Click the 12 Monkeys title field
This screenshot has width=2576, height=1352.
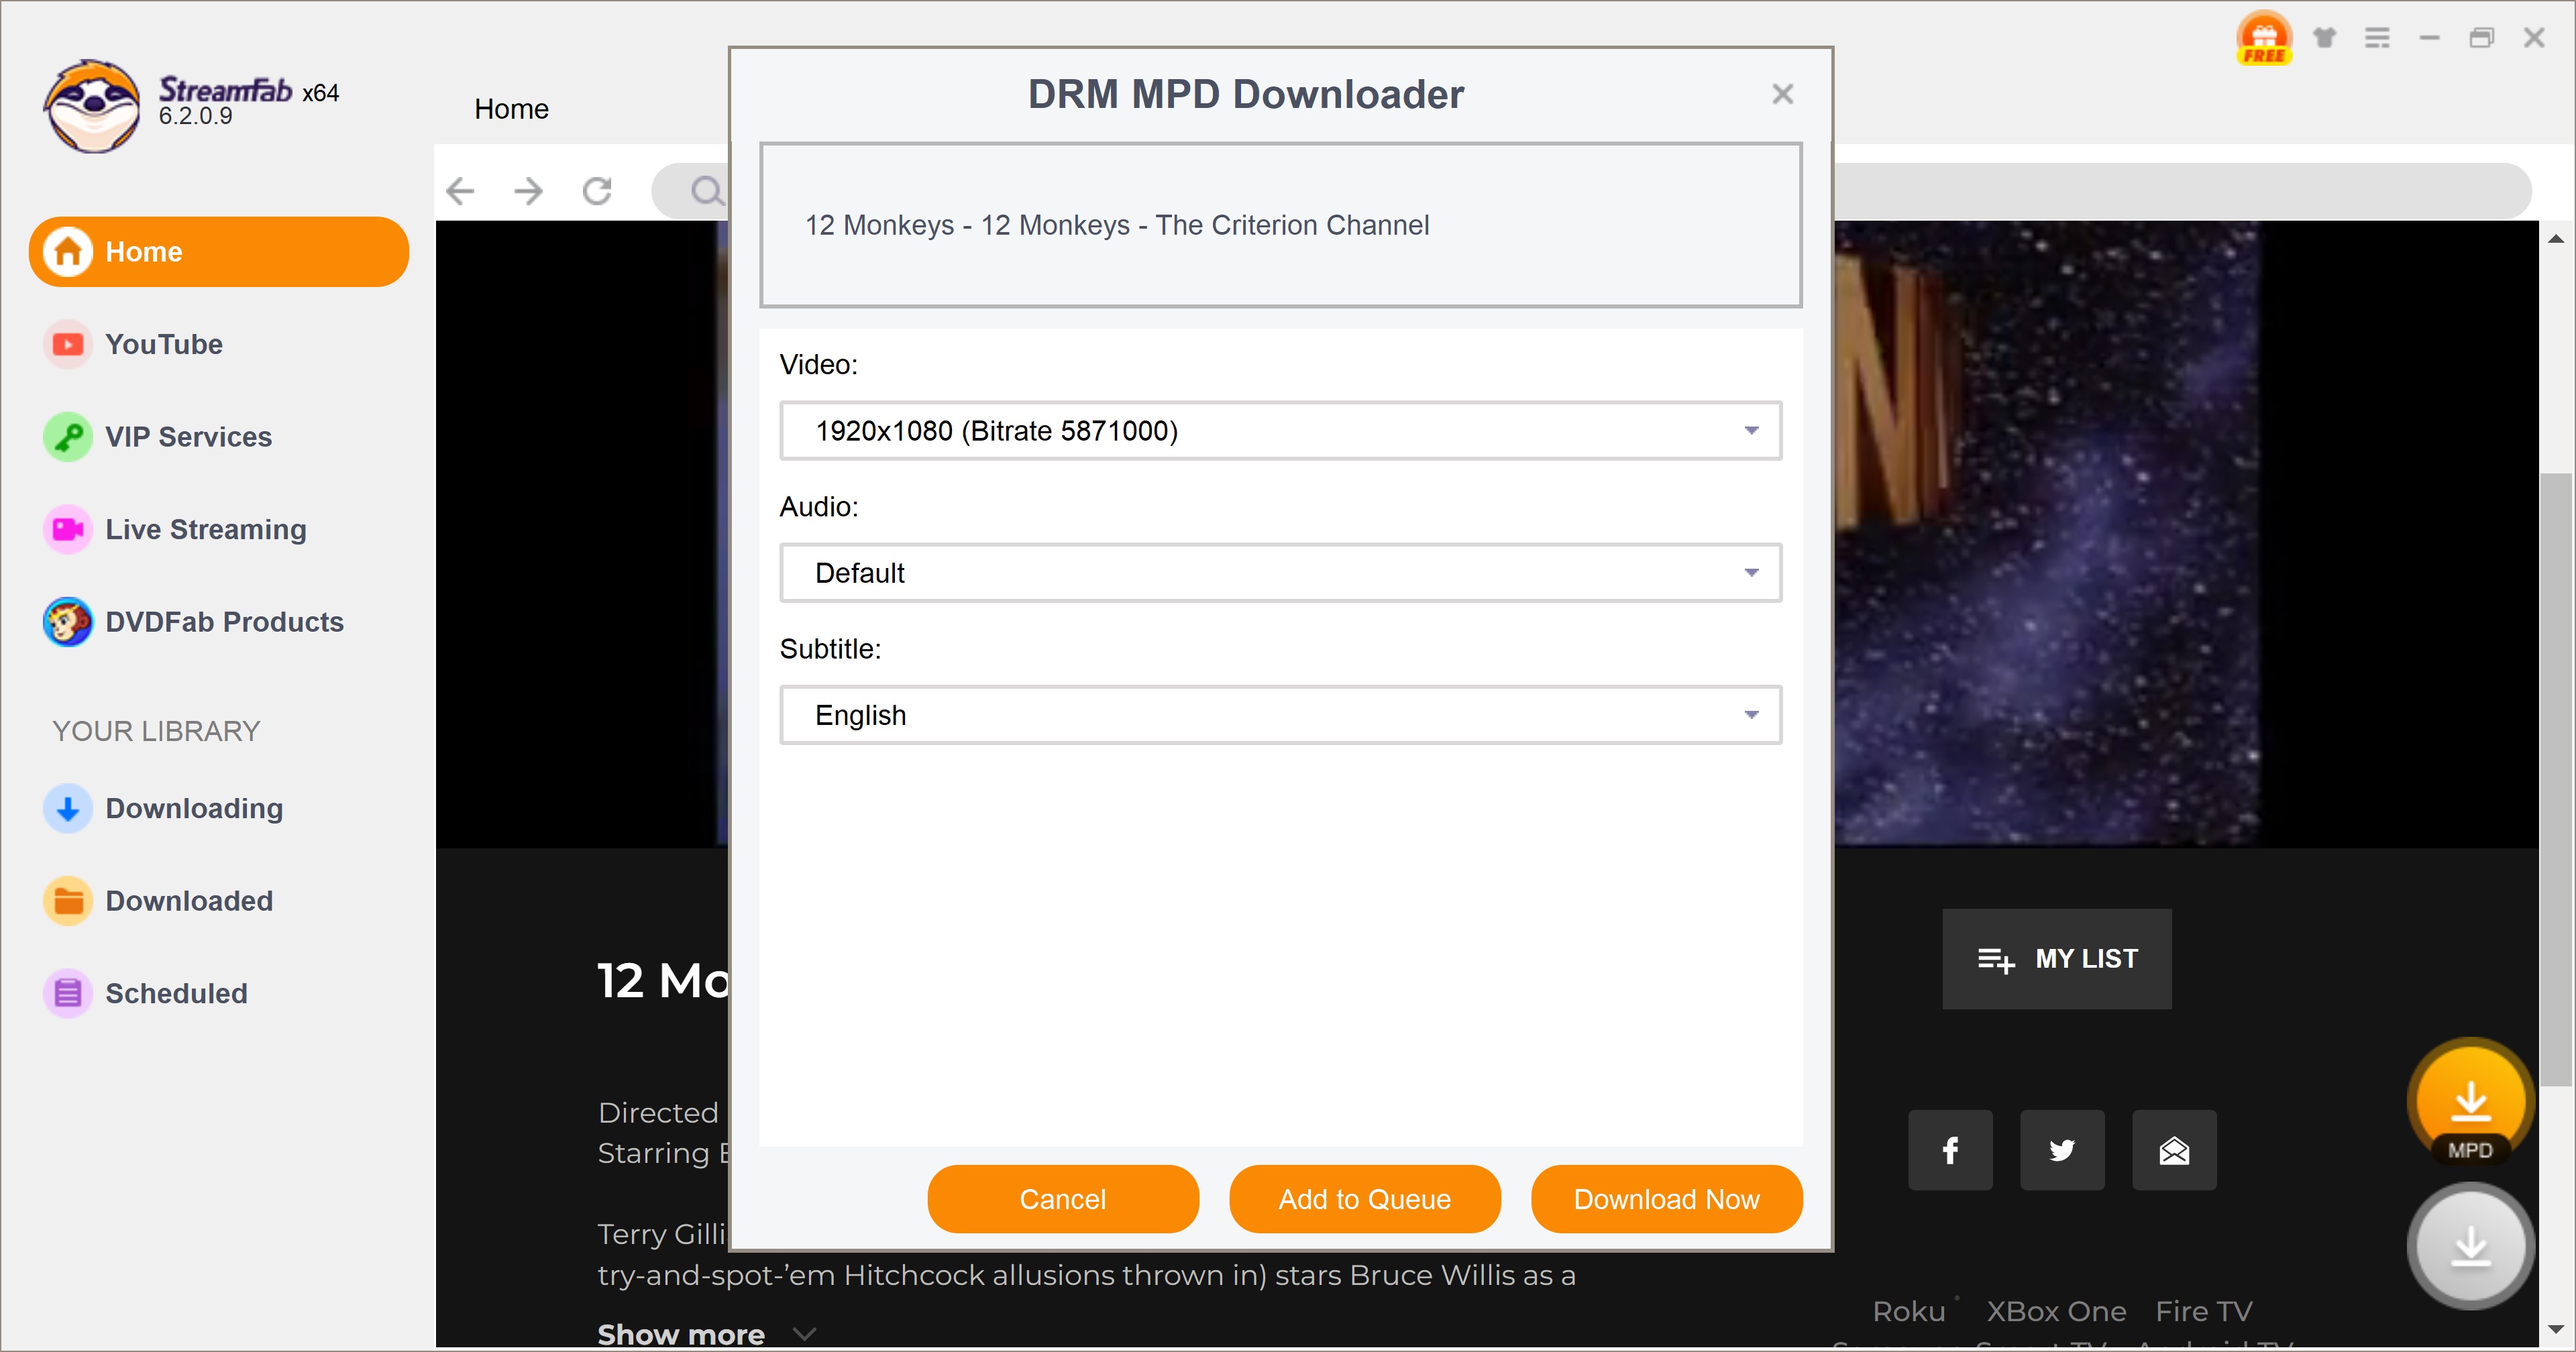pos(1280,225)
